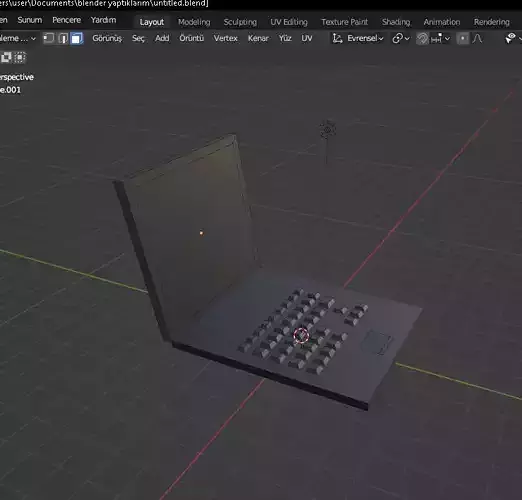Switch to the Shading workspace tab

396,22
